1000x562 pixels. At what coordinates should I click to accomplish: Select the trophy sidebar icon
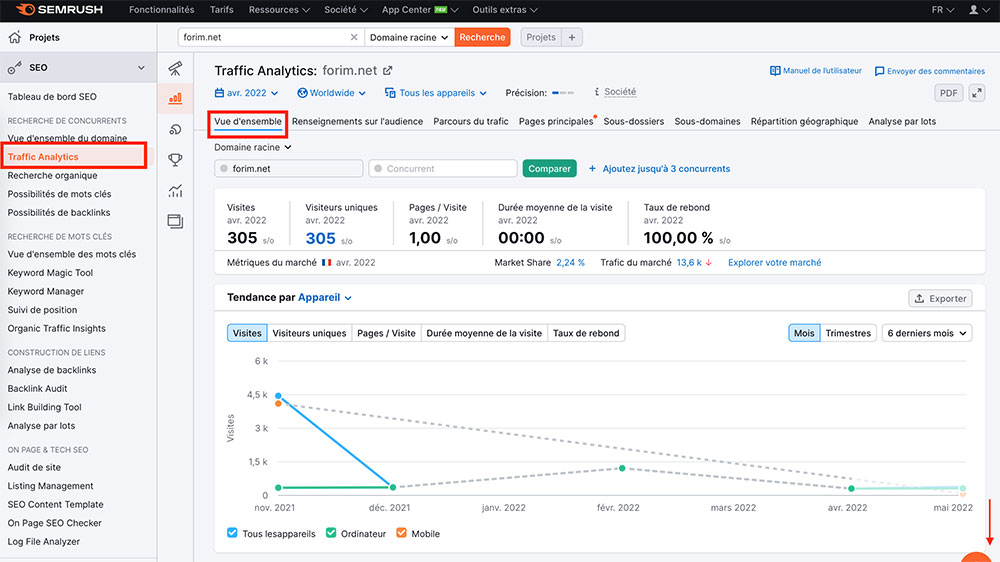coord(175,159)
